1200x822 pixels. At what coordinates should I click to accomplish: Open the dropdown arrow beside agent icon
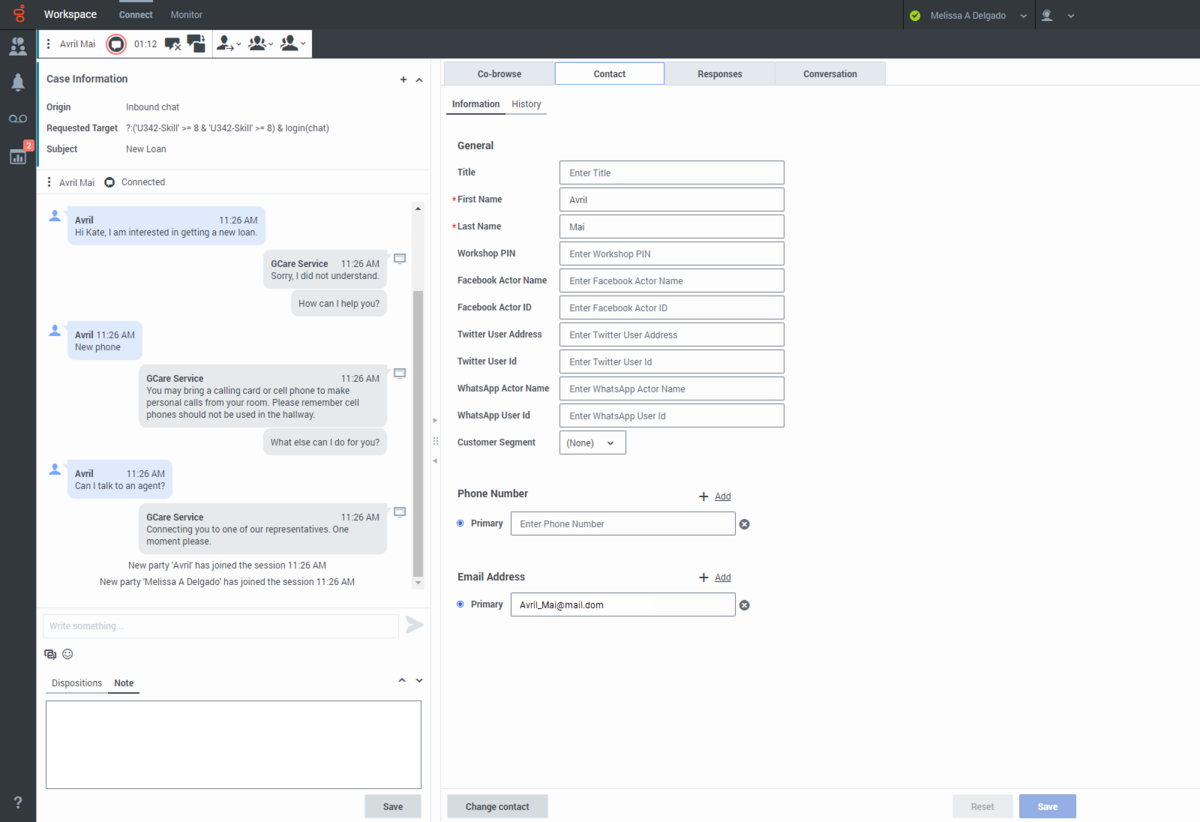pyautogui.click(x=1071, y=16)
